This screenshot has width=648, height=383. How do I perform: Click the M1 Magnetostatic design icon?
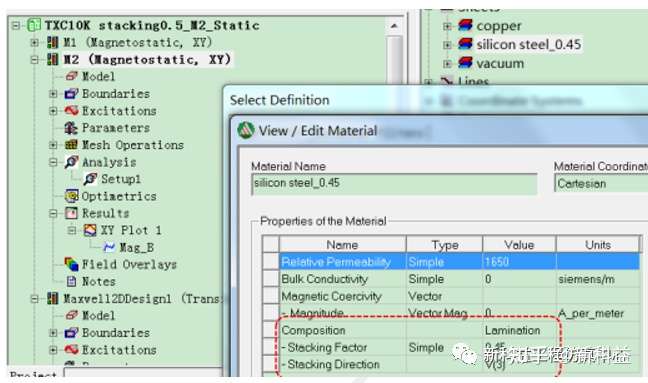tap(52, 42)
